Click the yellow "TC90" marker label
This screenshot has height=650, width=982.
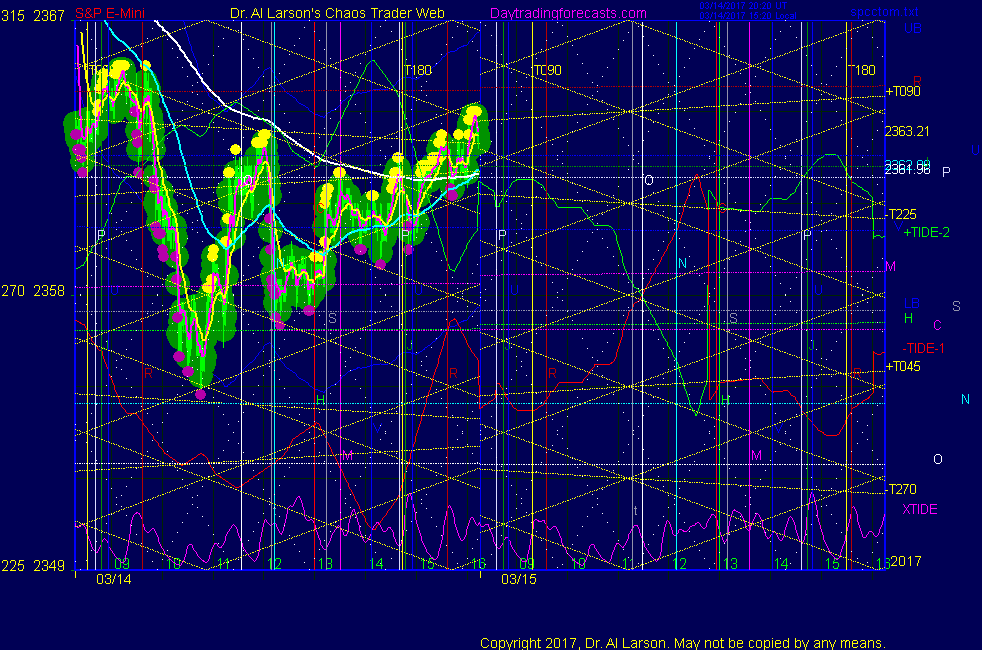coord(547,70)
